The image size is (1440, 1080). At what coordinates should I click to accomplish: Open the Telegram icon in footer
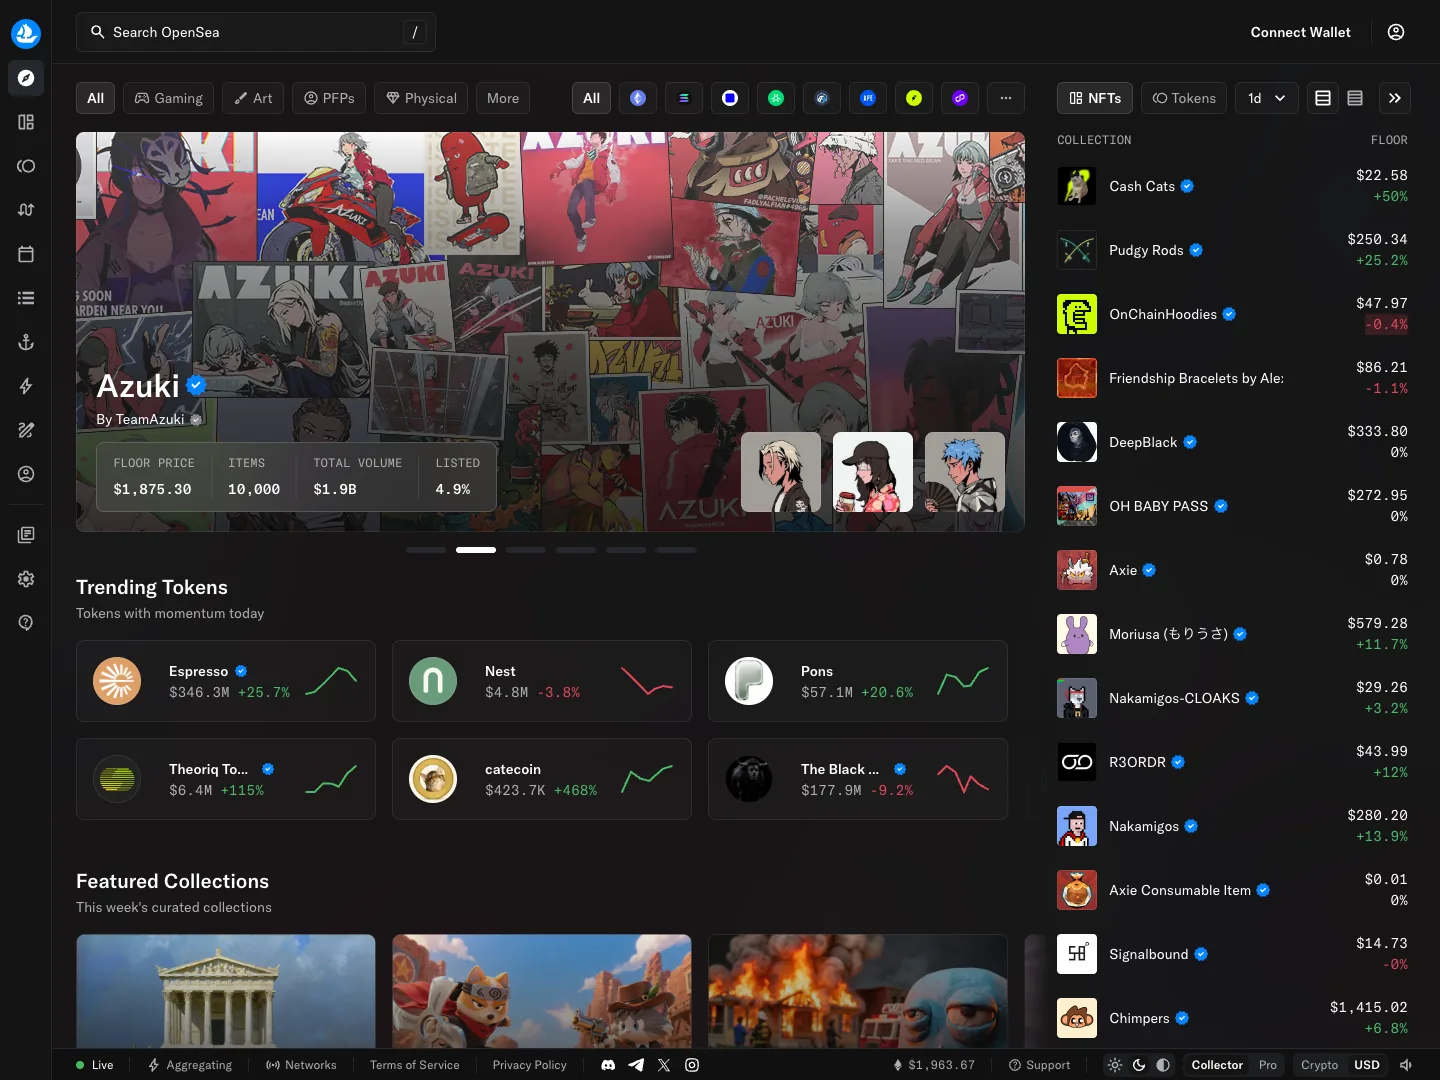click(x=636, y=1065)
